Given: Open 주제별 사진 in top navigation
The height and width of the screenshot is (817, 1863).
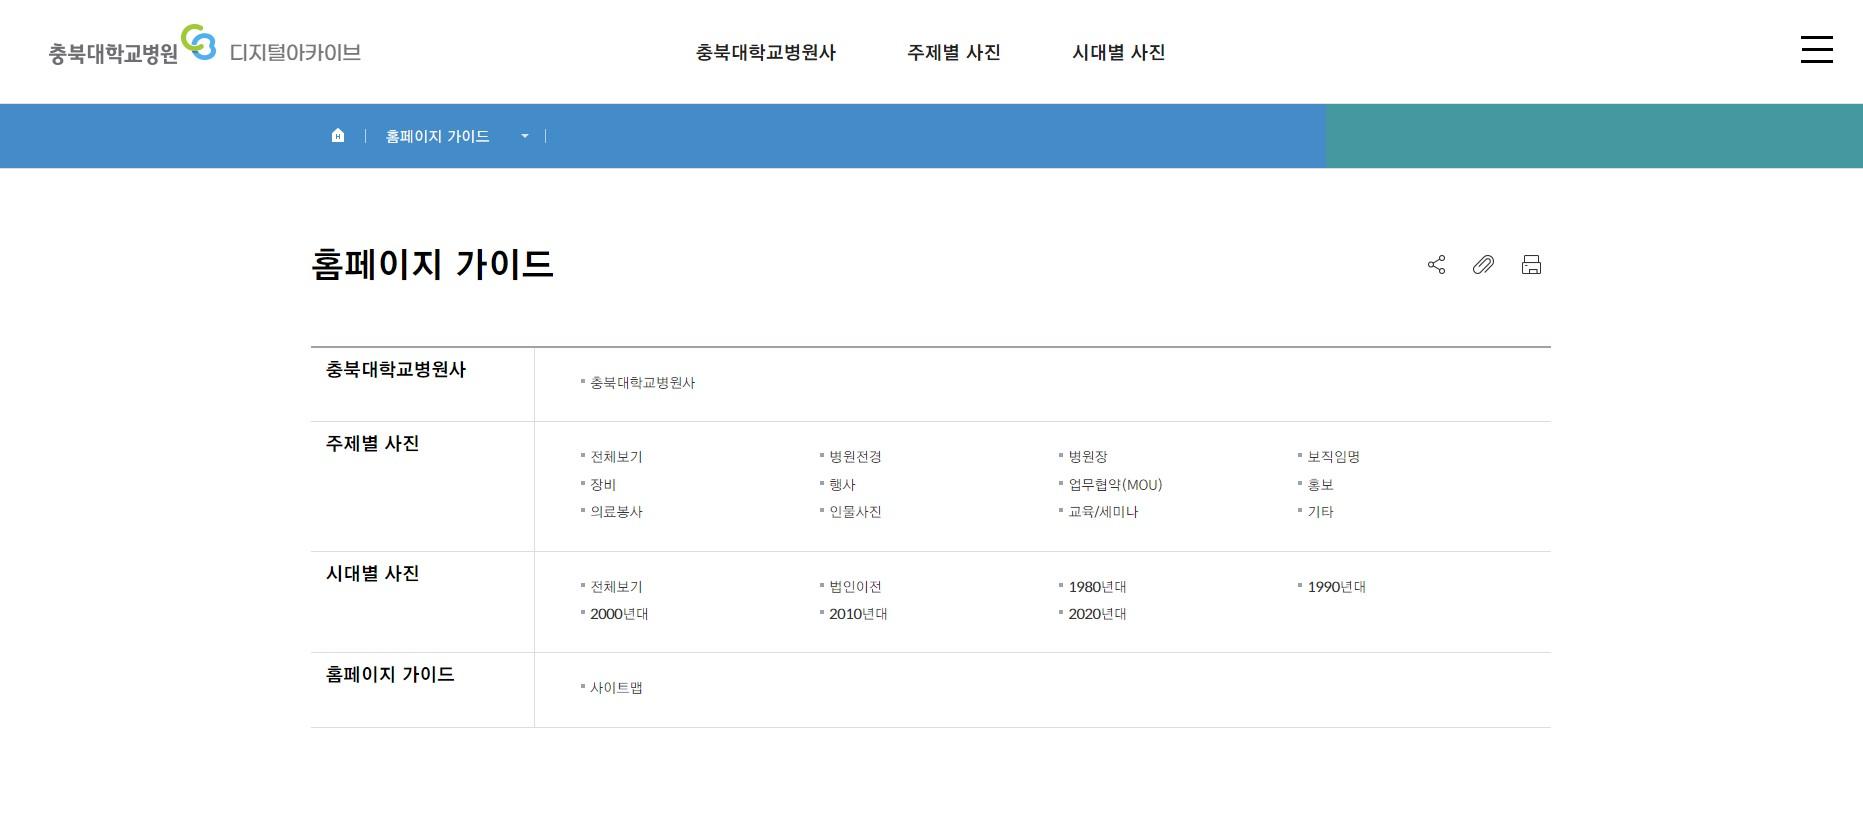Looking at the screenshot, I should [953, 53].
